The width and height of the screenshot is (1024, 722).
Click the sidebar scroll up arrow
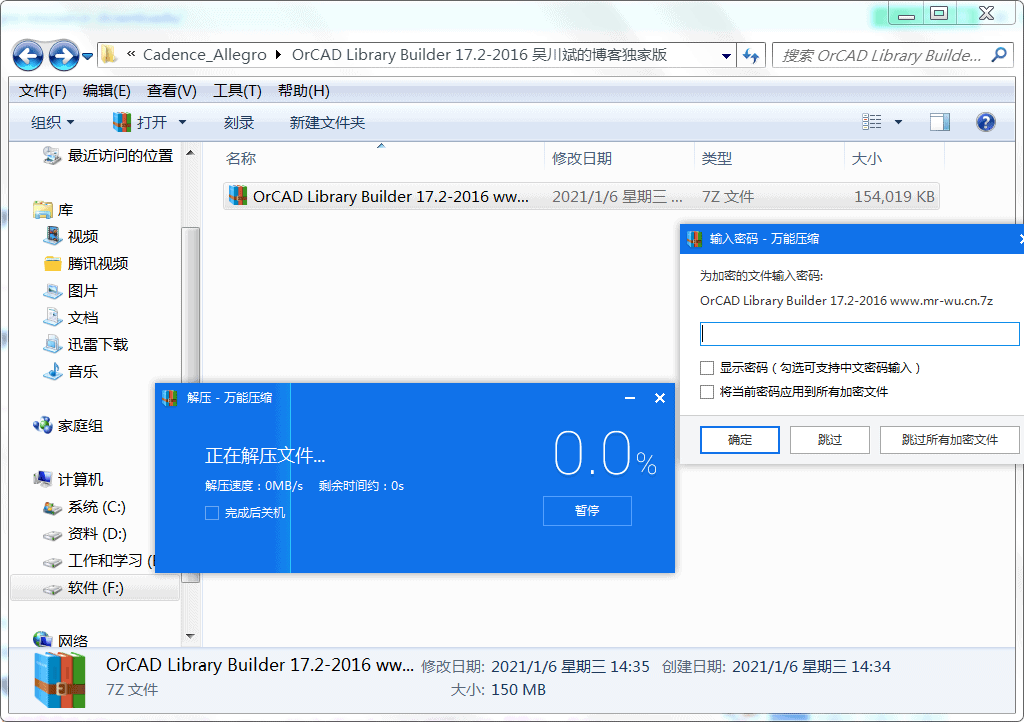pyautogui.click(x=190, y=153)
